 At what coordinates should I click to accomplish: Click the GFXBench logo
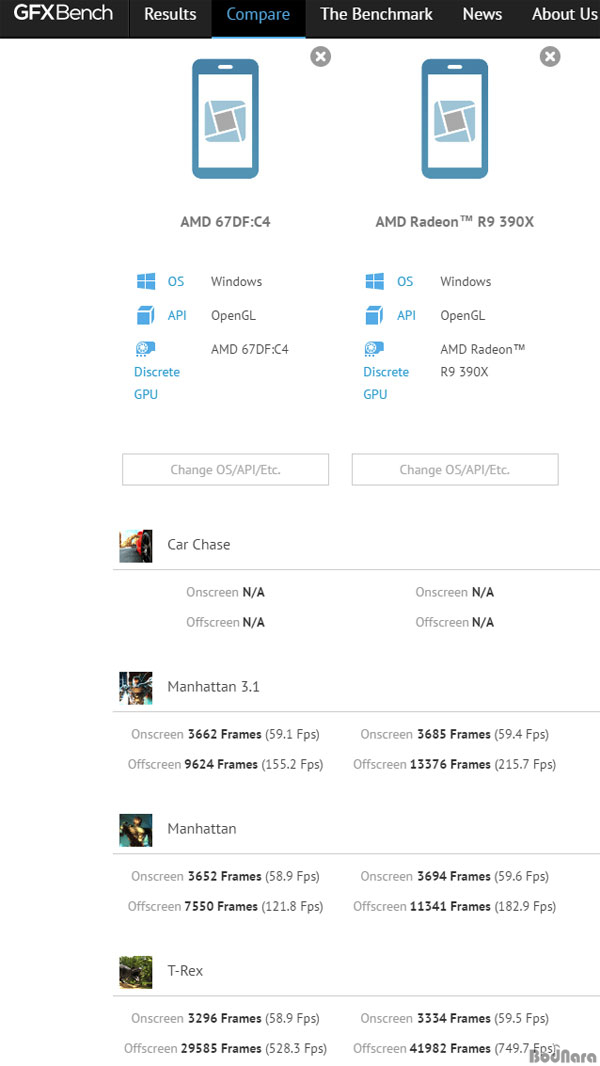(x=63, y=13)
